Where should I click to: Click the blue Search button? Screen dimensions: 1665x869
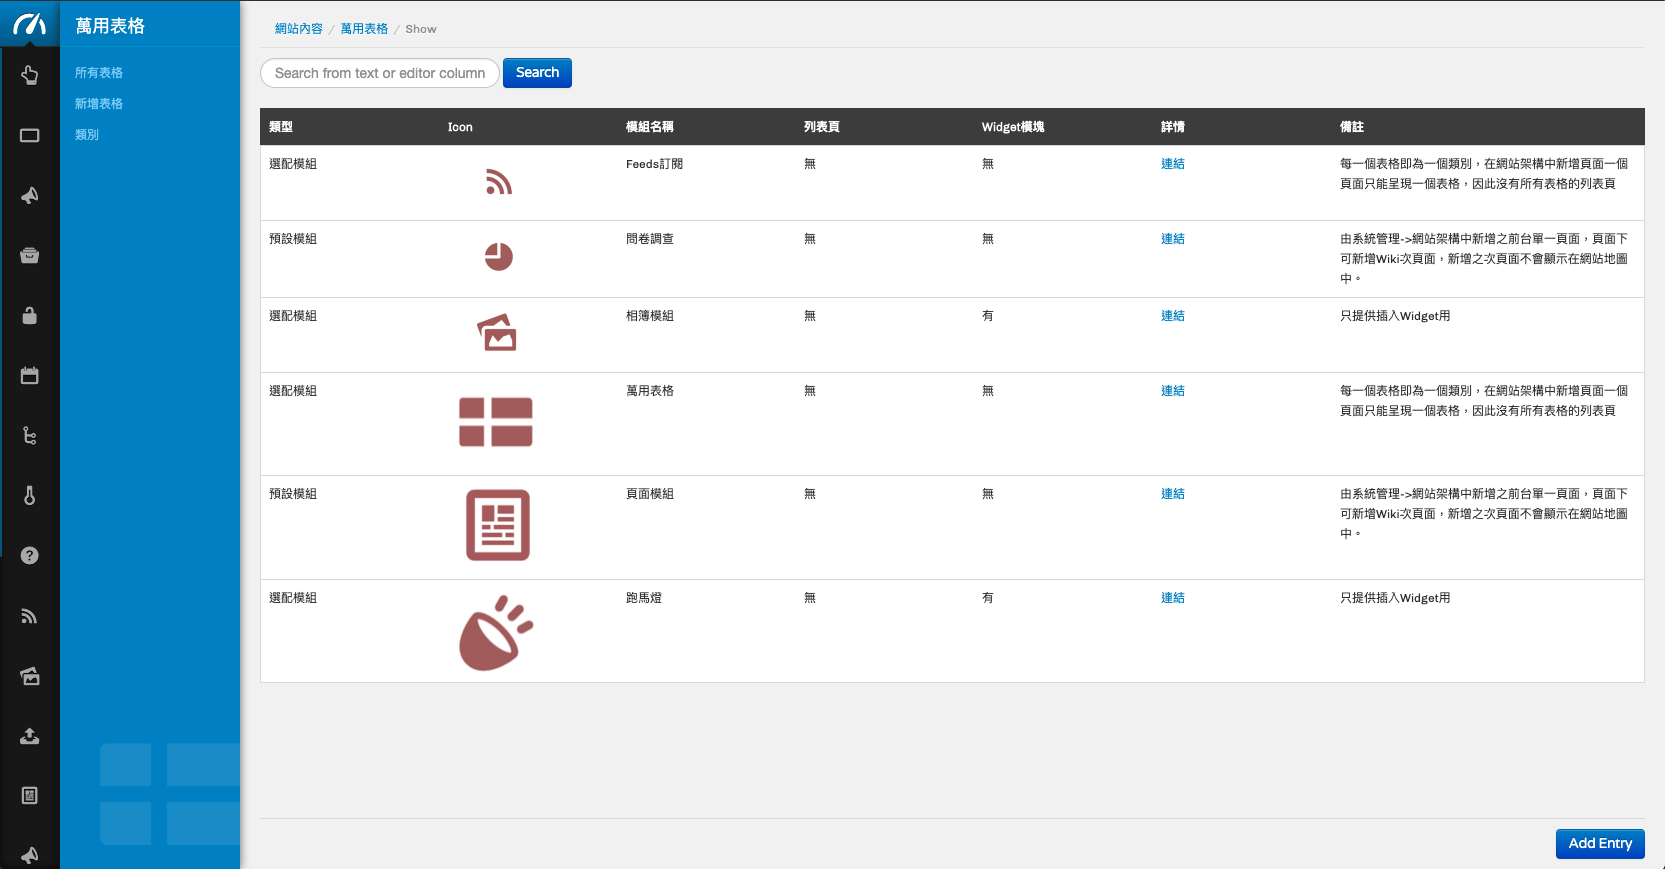(x=537, y=73)
